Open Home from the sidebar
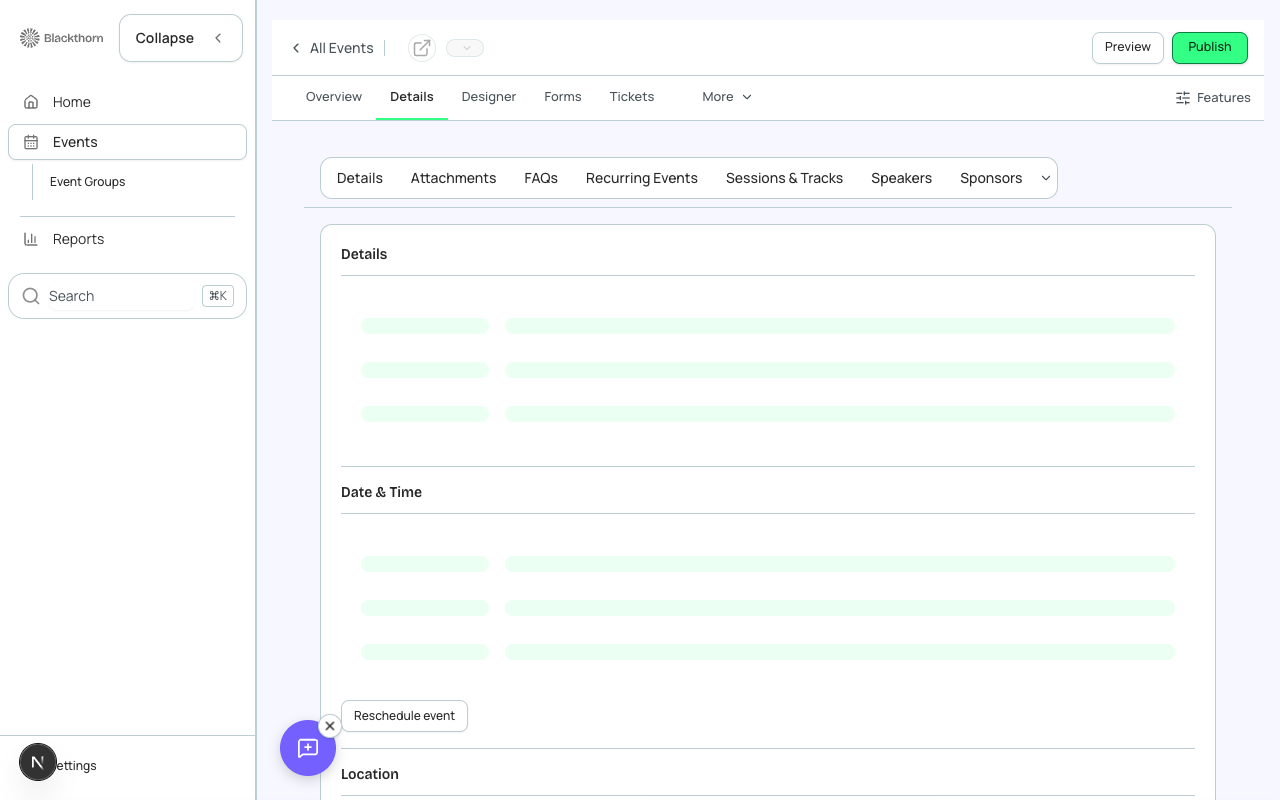Viewport: 1280px width, 800px height. (x=127, y=102)
